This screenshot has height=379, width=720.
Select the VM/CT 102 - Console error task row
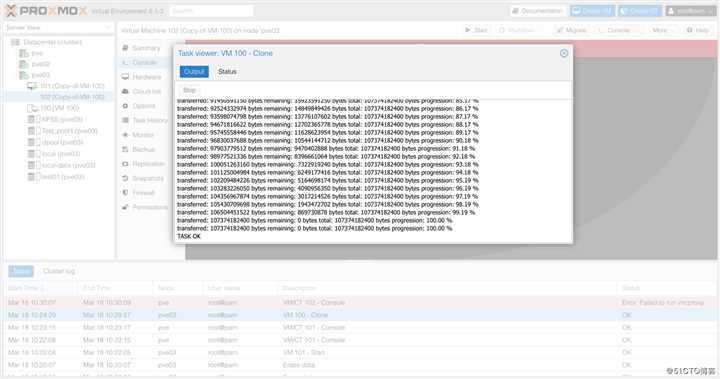(360, 302)
